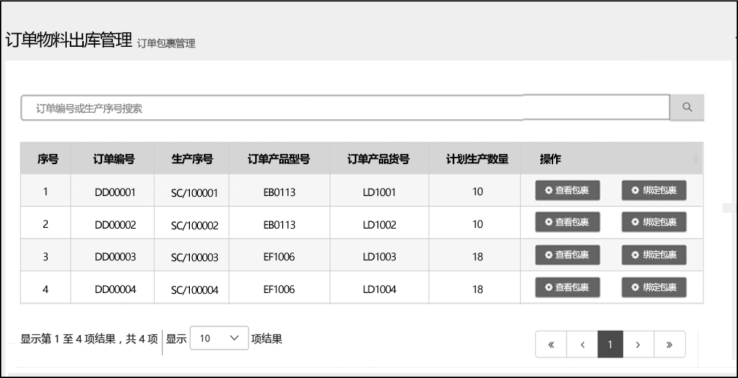Viewport: 738px width, 378px height.
Task: Focus the order number search field
Action: tap(345, 108)
